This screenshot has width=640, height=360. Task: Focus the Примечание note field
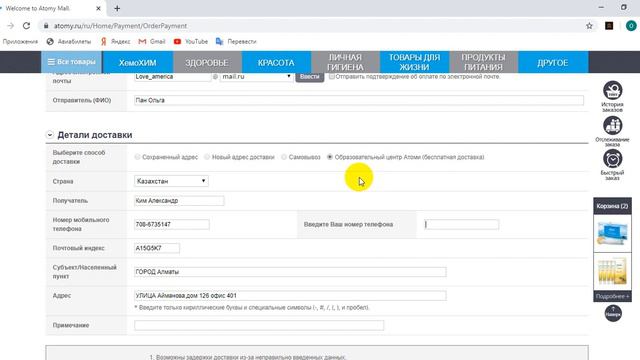click(259, 325)
